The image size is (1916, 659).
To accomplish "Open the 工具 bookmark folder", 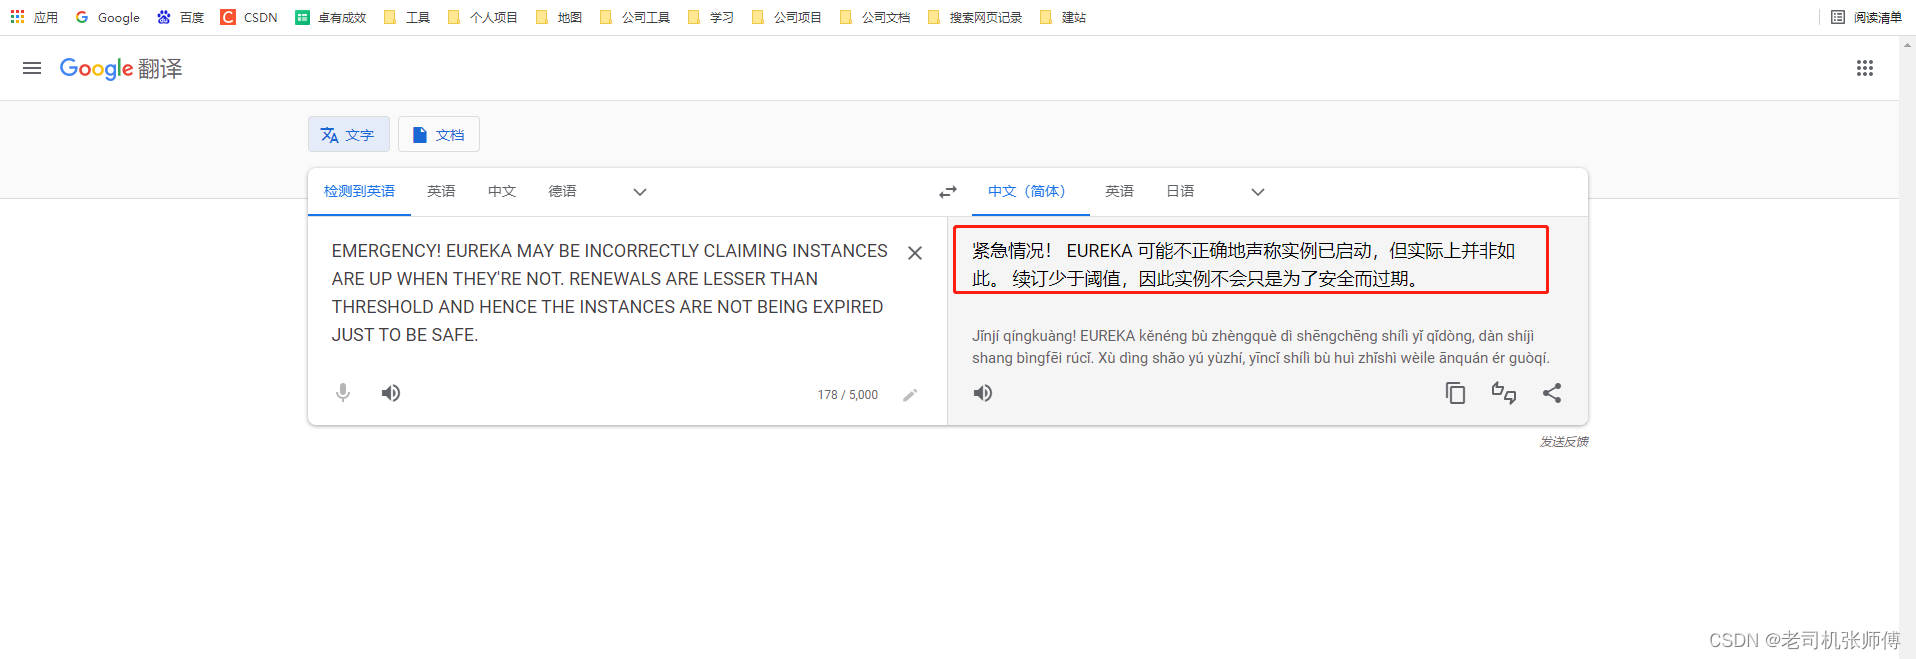I will pos(407,17).
